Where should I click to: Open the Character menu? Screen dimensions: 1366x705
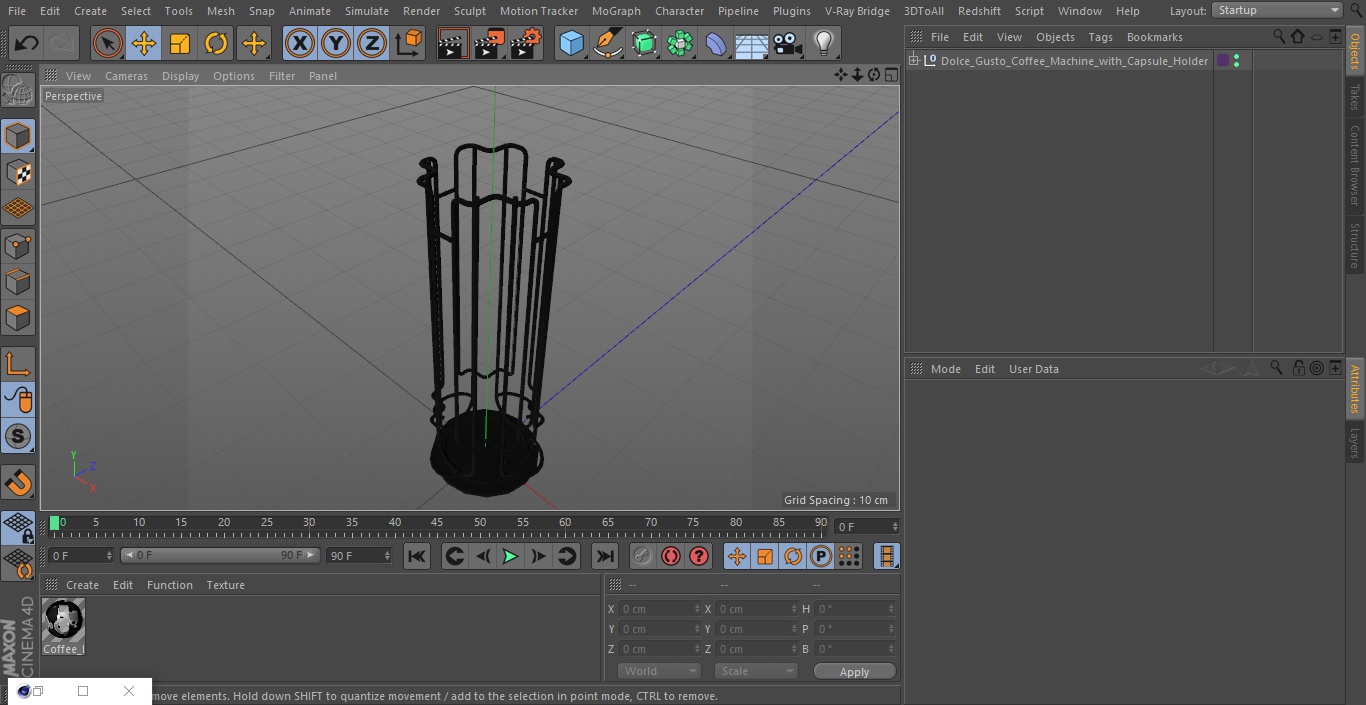(x=679, y=11)
